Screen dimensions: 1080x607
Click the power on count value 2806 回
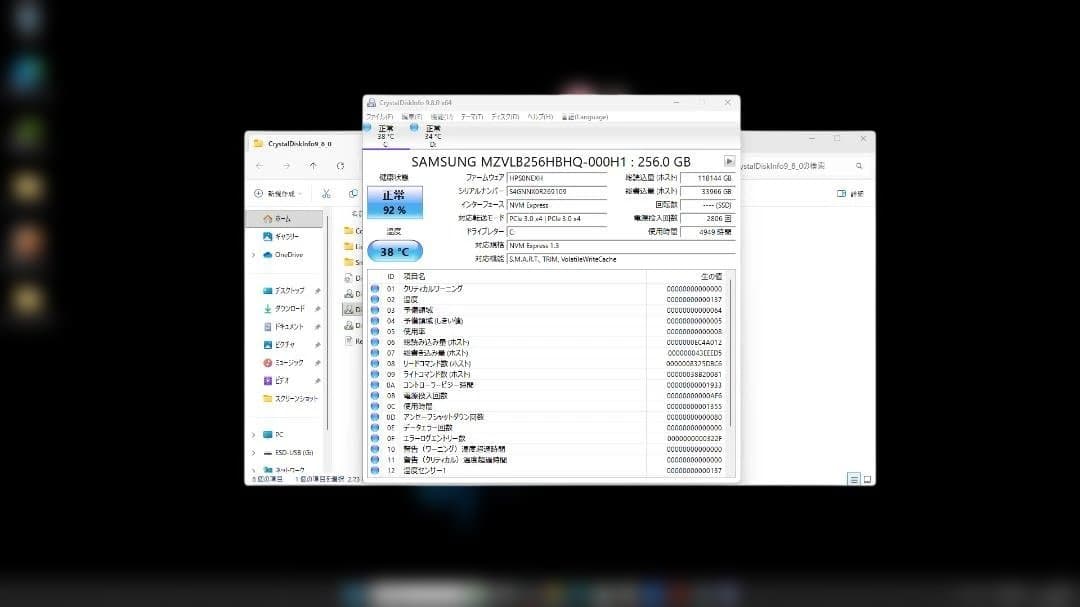pos(707,218)
